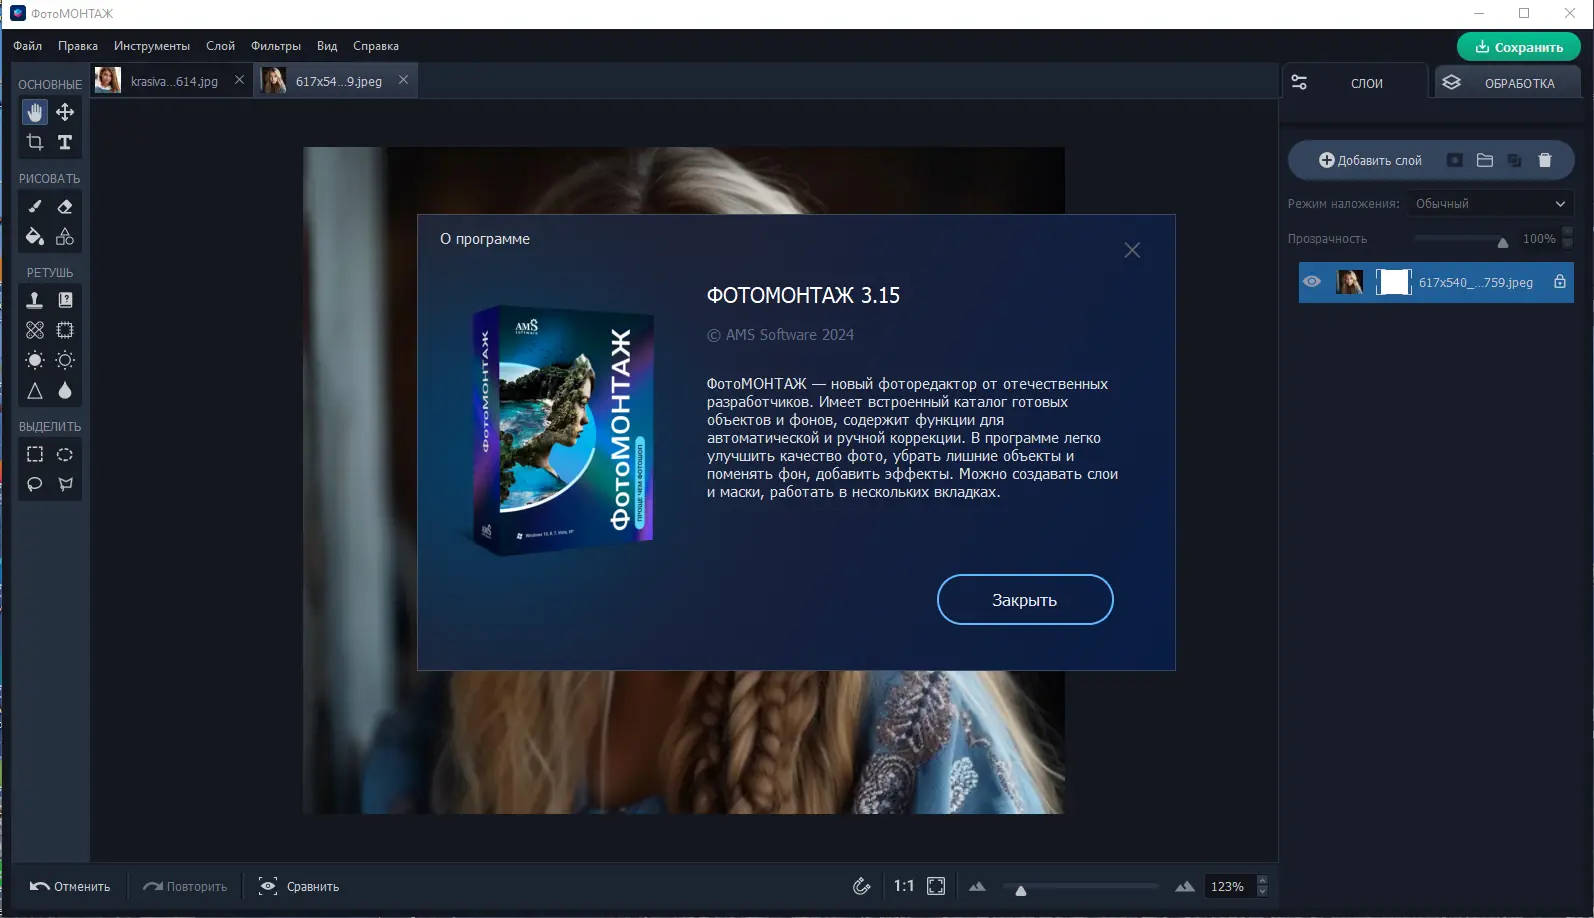Increase the Прозрачность opacity stepper up
This screenshot has width=1594, height=918.
1567,232
